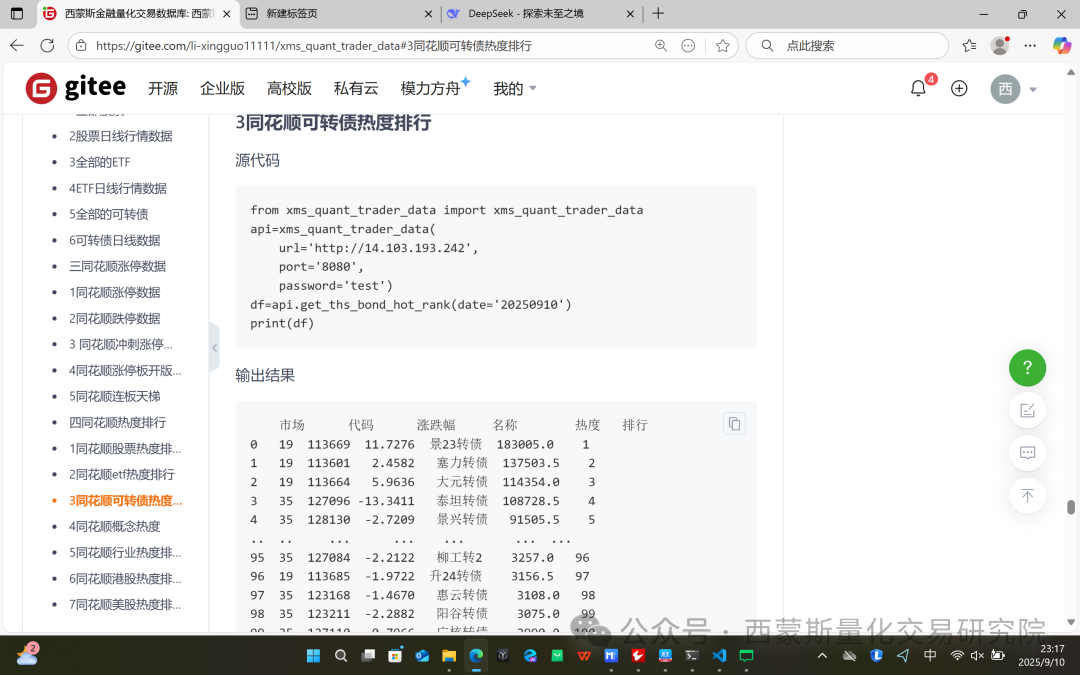This screenshot has height=675, width=1080.
Task: Jump to 2股票日线行情数据 section
Action: 121,136
